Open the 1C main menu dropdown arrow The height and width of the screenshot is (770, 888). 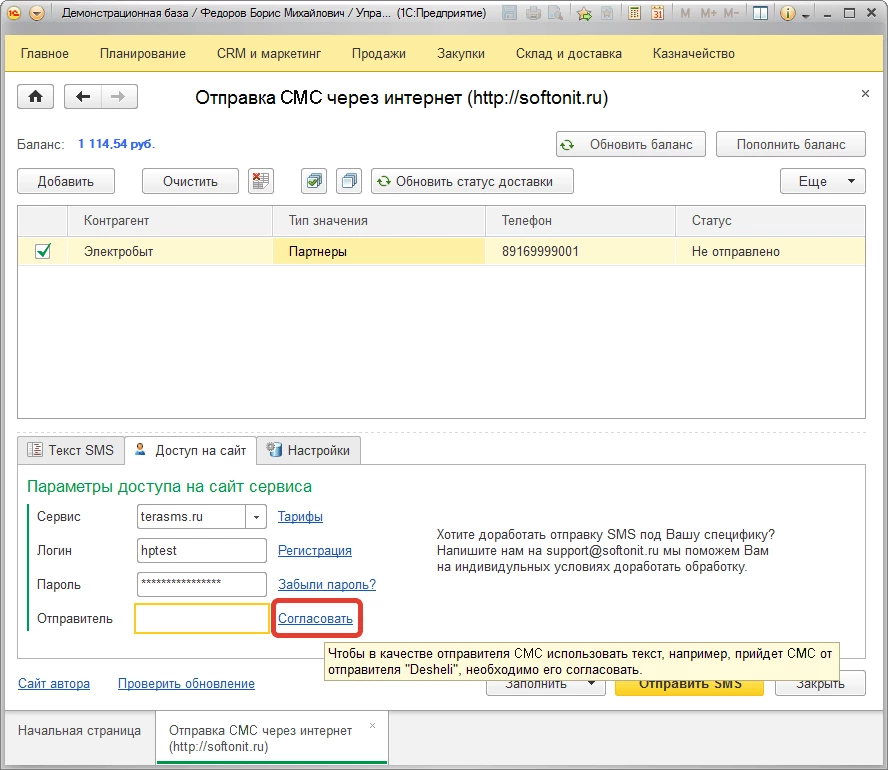point(37,14)
